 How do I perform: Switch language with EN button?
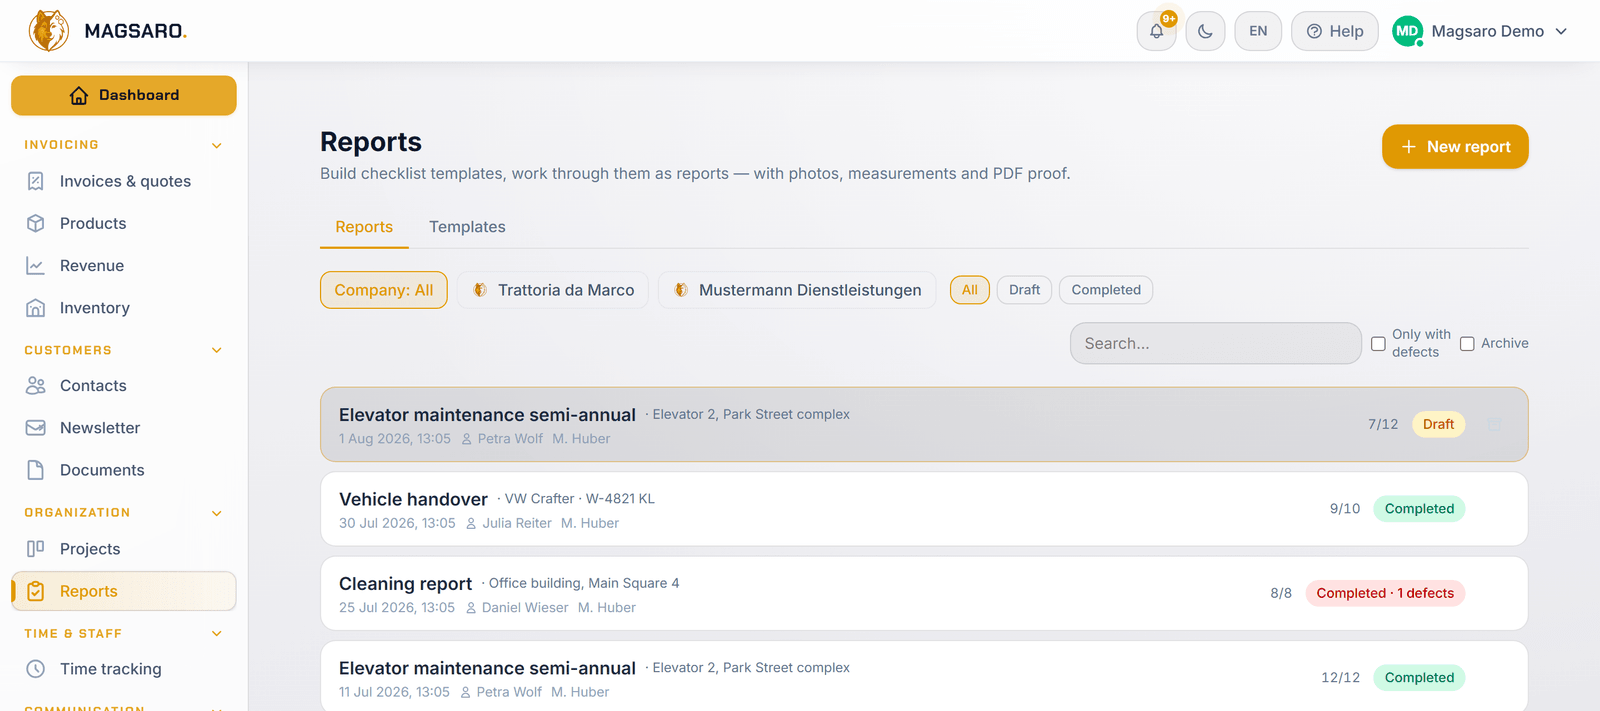[1258, 31]
